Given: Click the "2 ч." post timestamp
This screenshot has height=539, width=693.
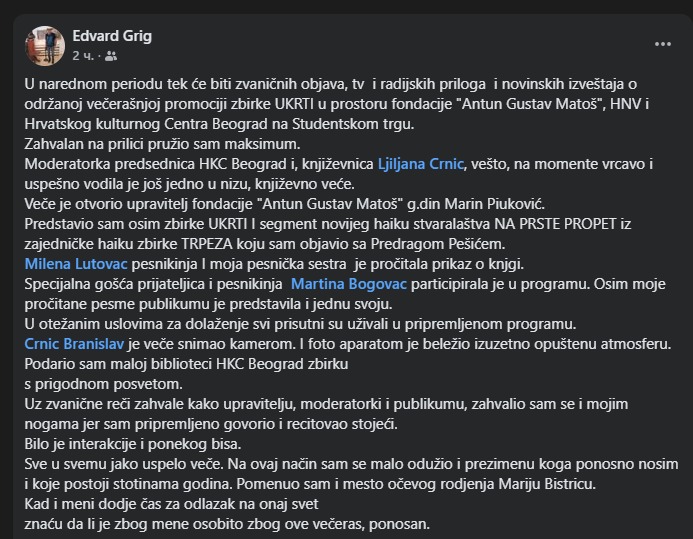Looking at the screenshot, I should (83, 56).
